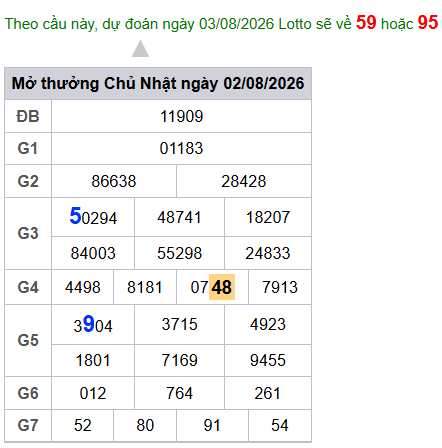442x448 pixels.
Task: Click the G3 number 55298
Action: pos(180,253)
